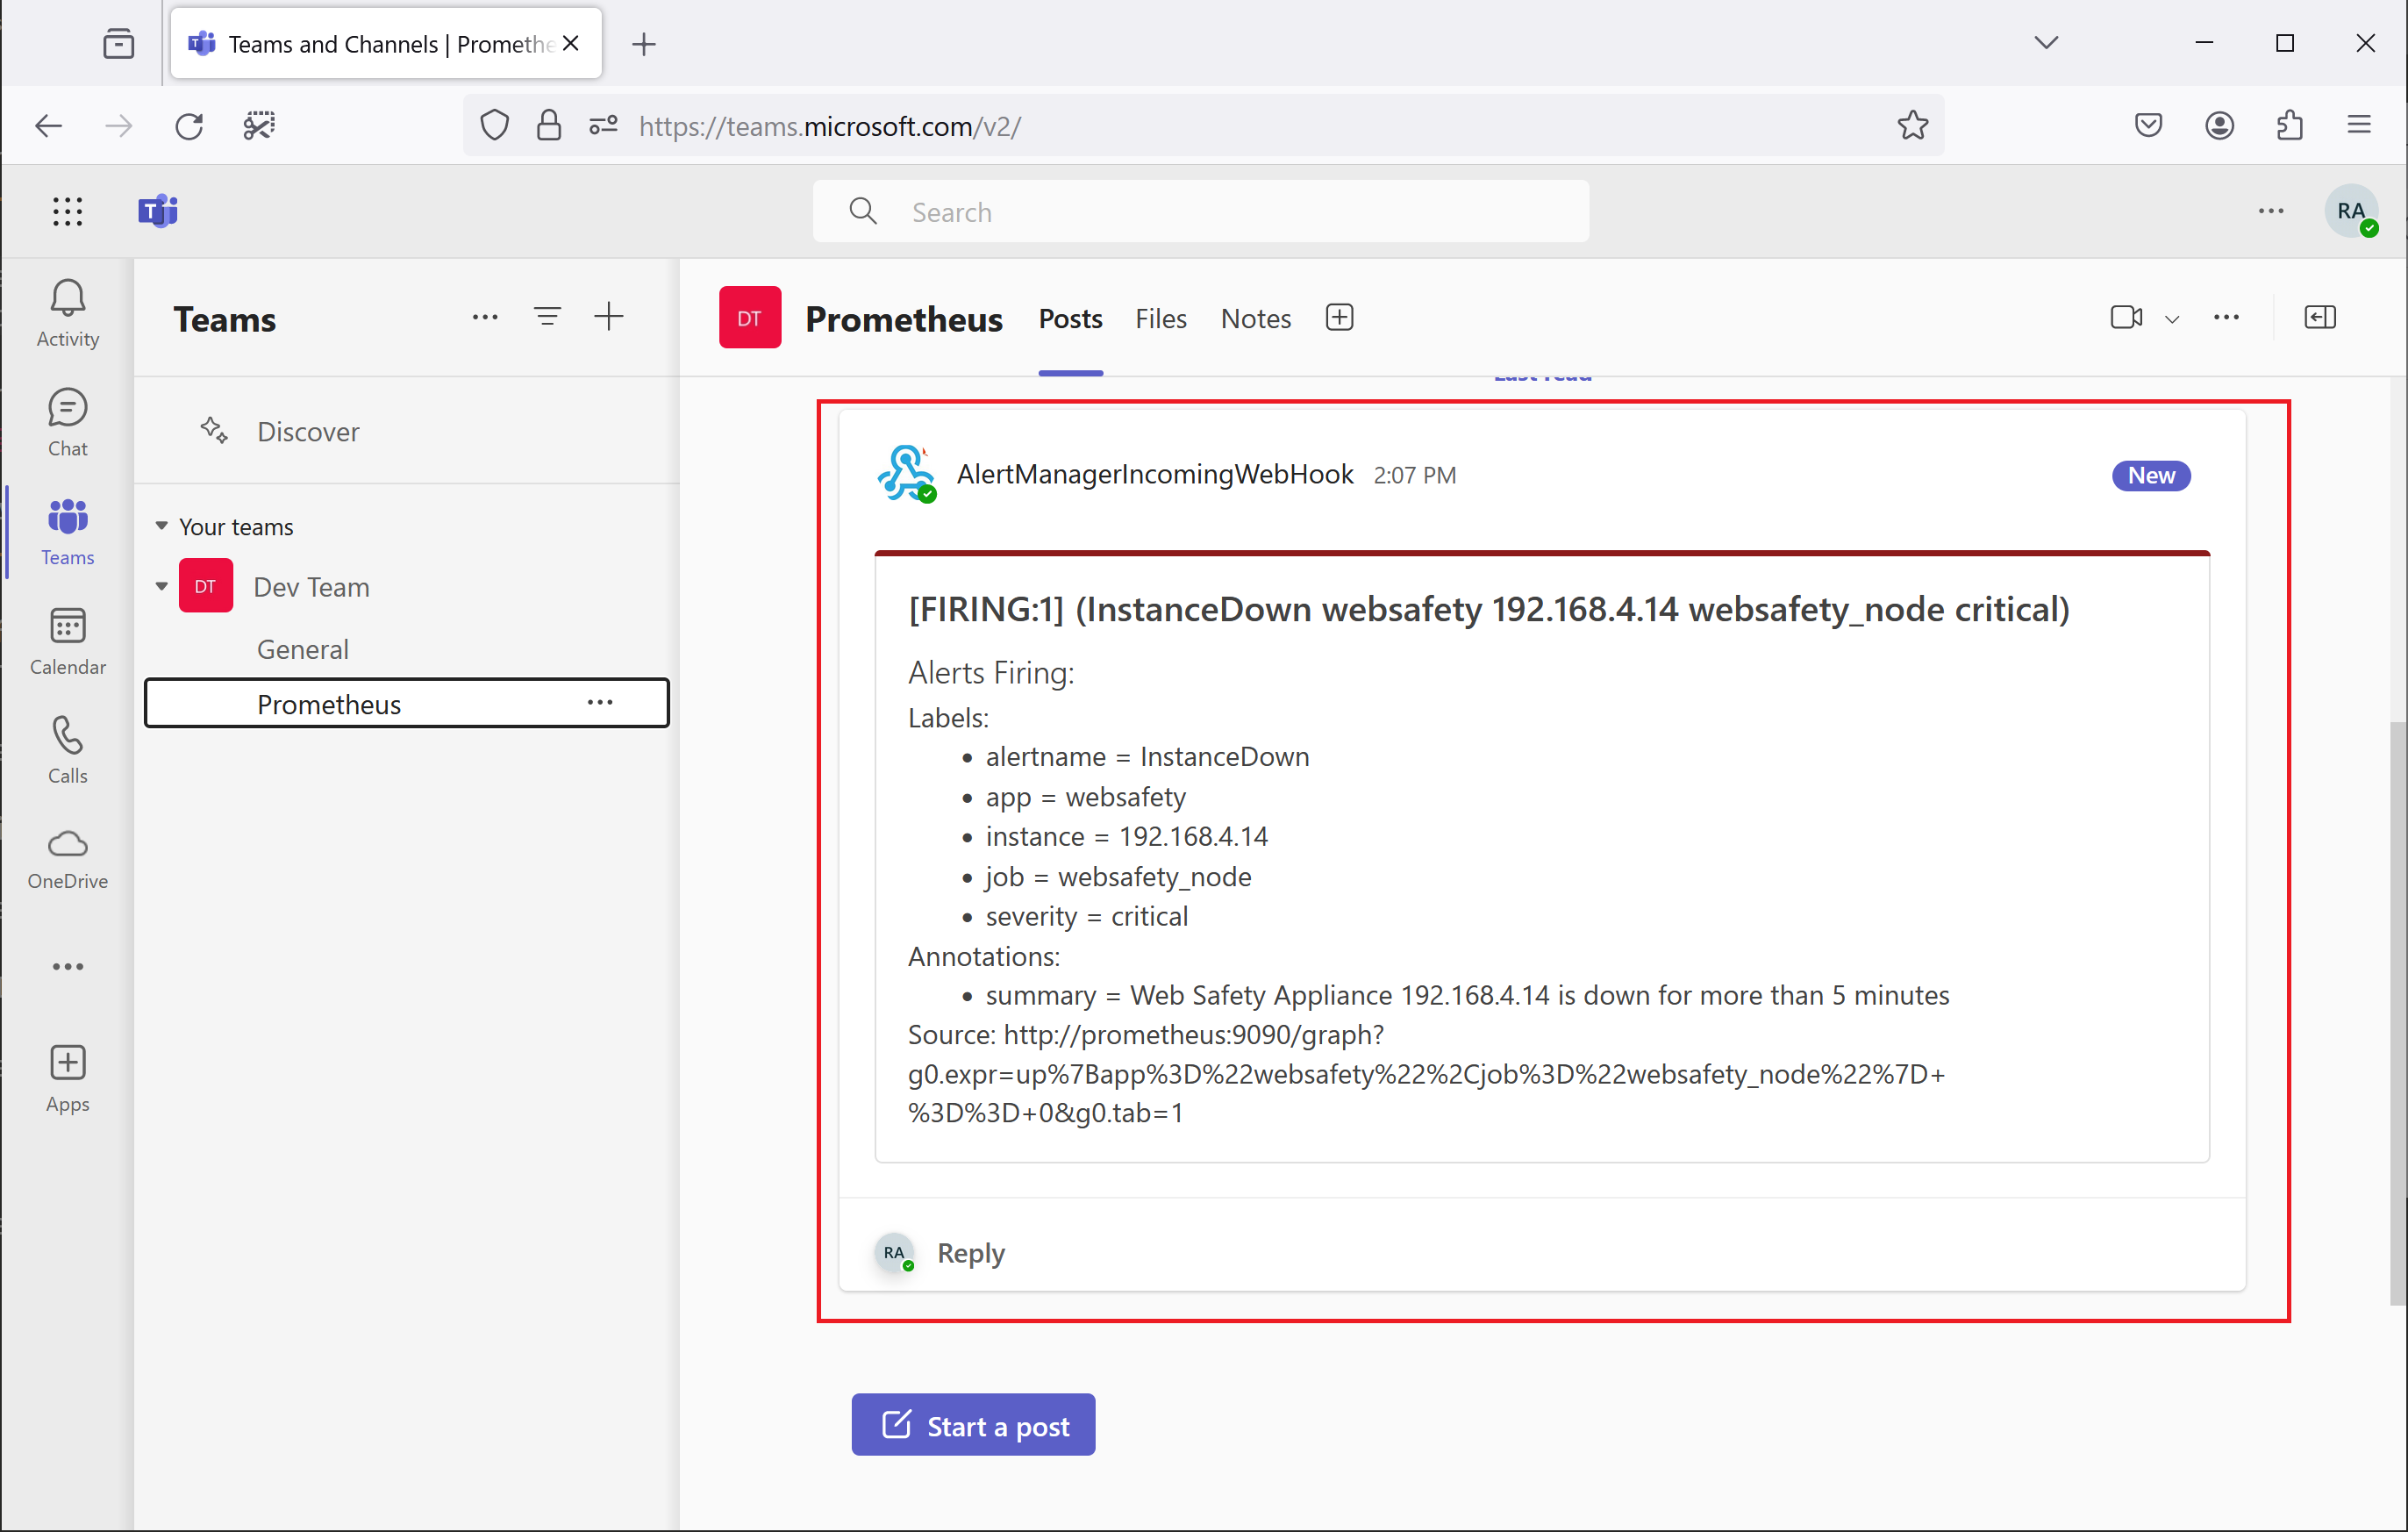
Task: Start a video meeting in channel
Action: pyautogui.click(x=2126, y=317)
